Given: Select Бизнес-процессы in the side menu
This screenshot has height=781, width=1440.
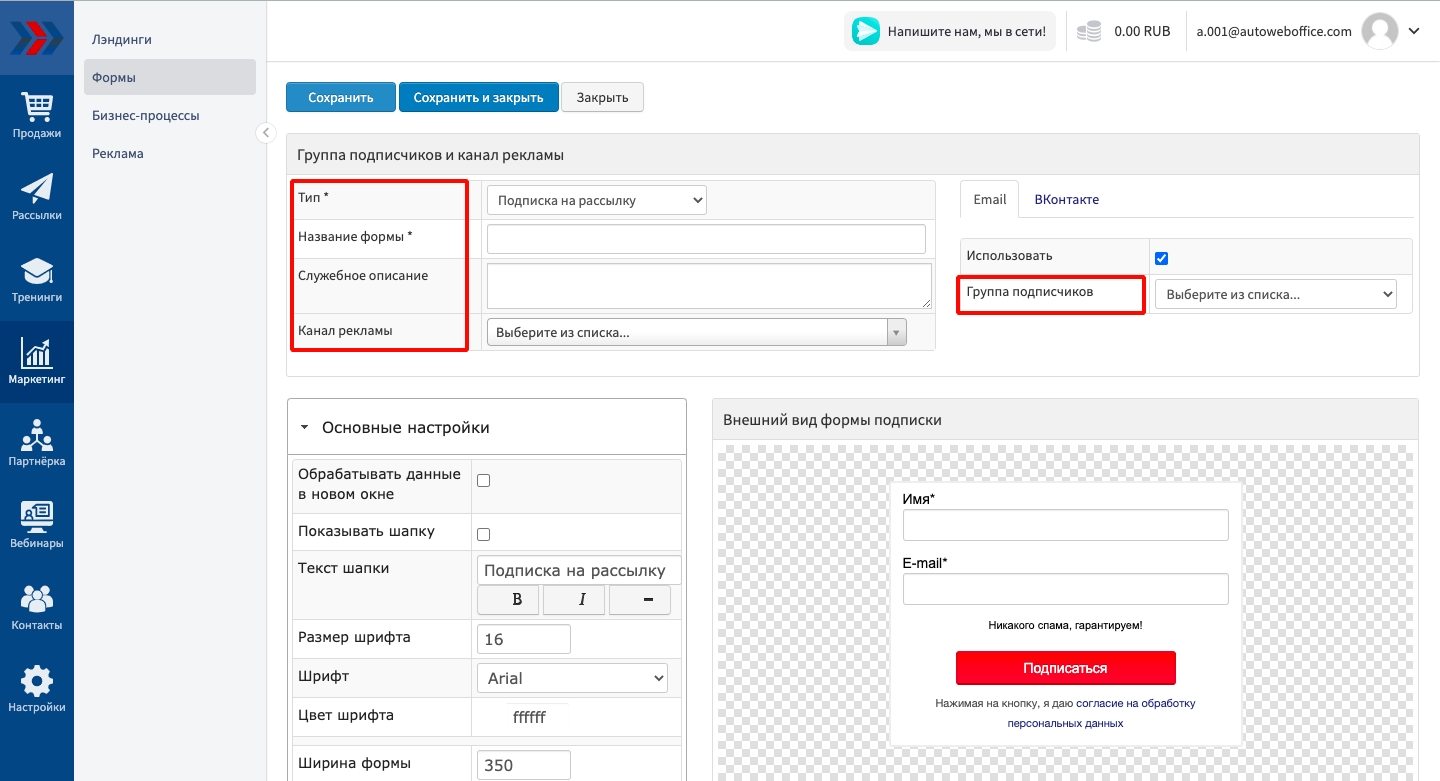Looking at the screenshot, I should point(146,116).
